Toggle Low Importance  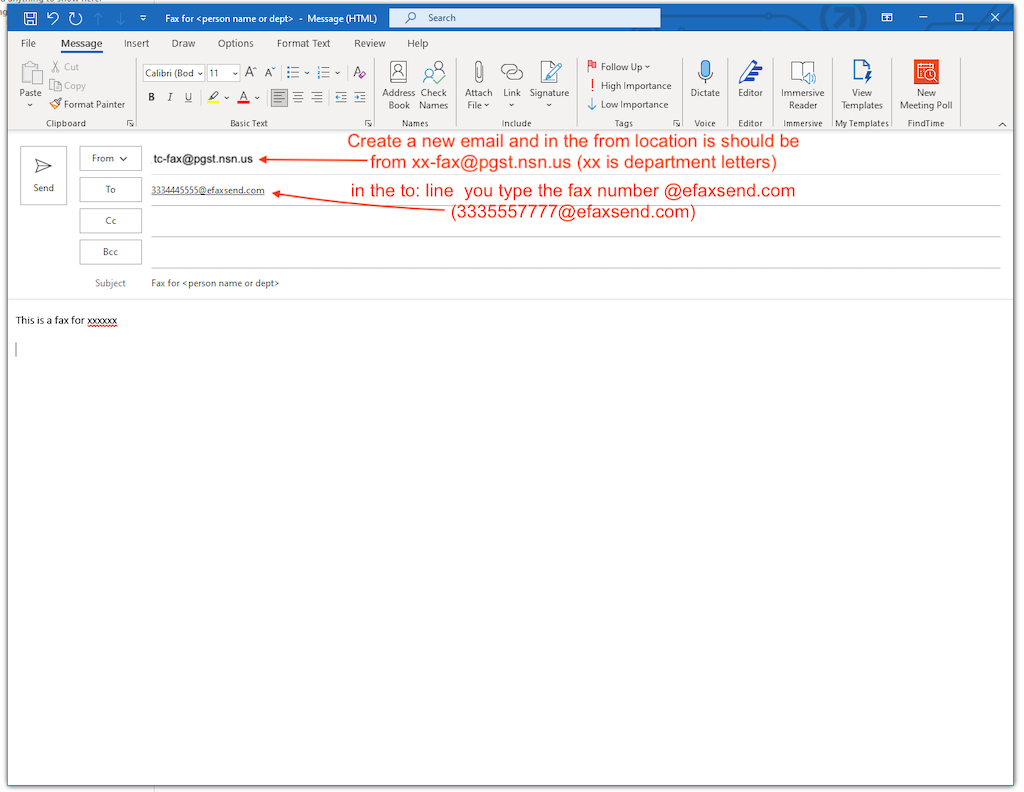click(x=628, y=104)
